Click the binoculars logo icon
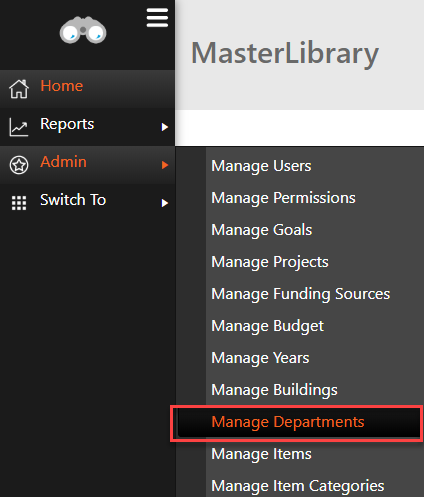This screenshot has height=497, width=424. (x=83, y=30)
